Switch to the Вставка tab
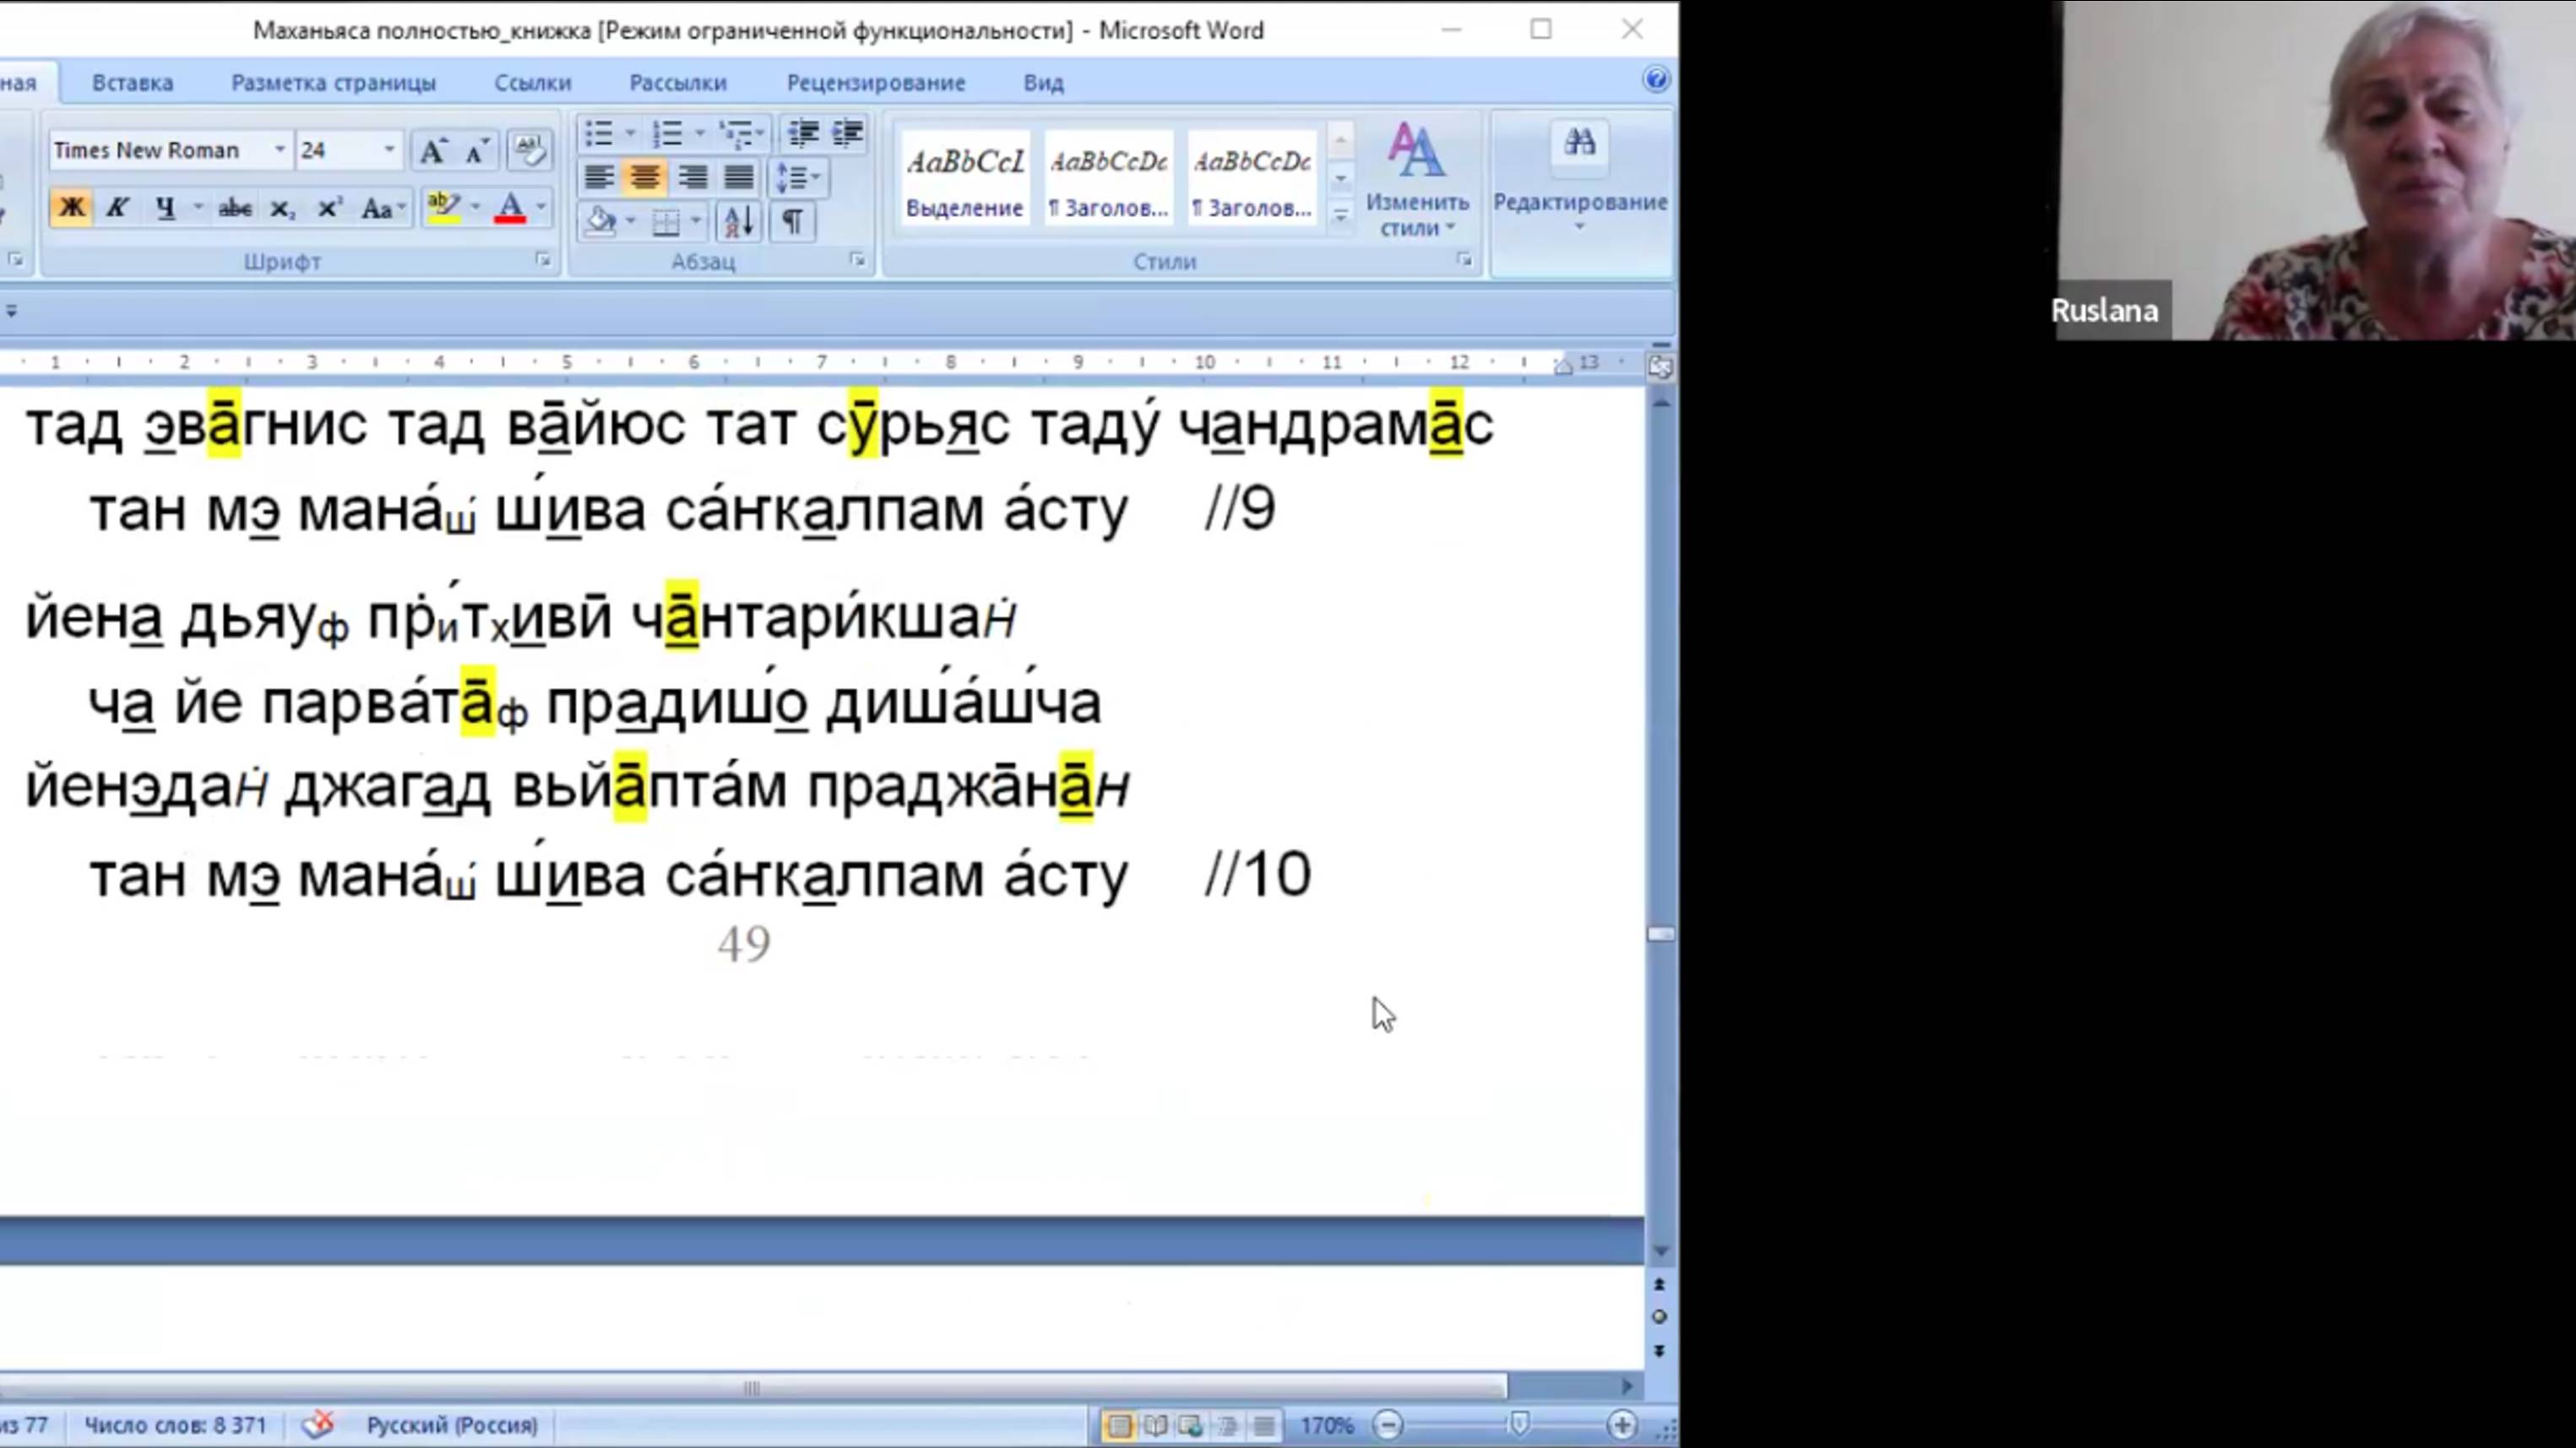The image size is (2576, 1448). (132, 83)
